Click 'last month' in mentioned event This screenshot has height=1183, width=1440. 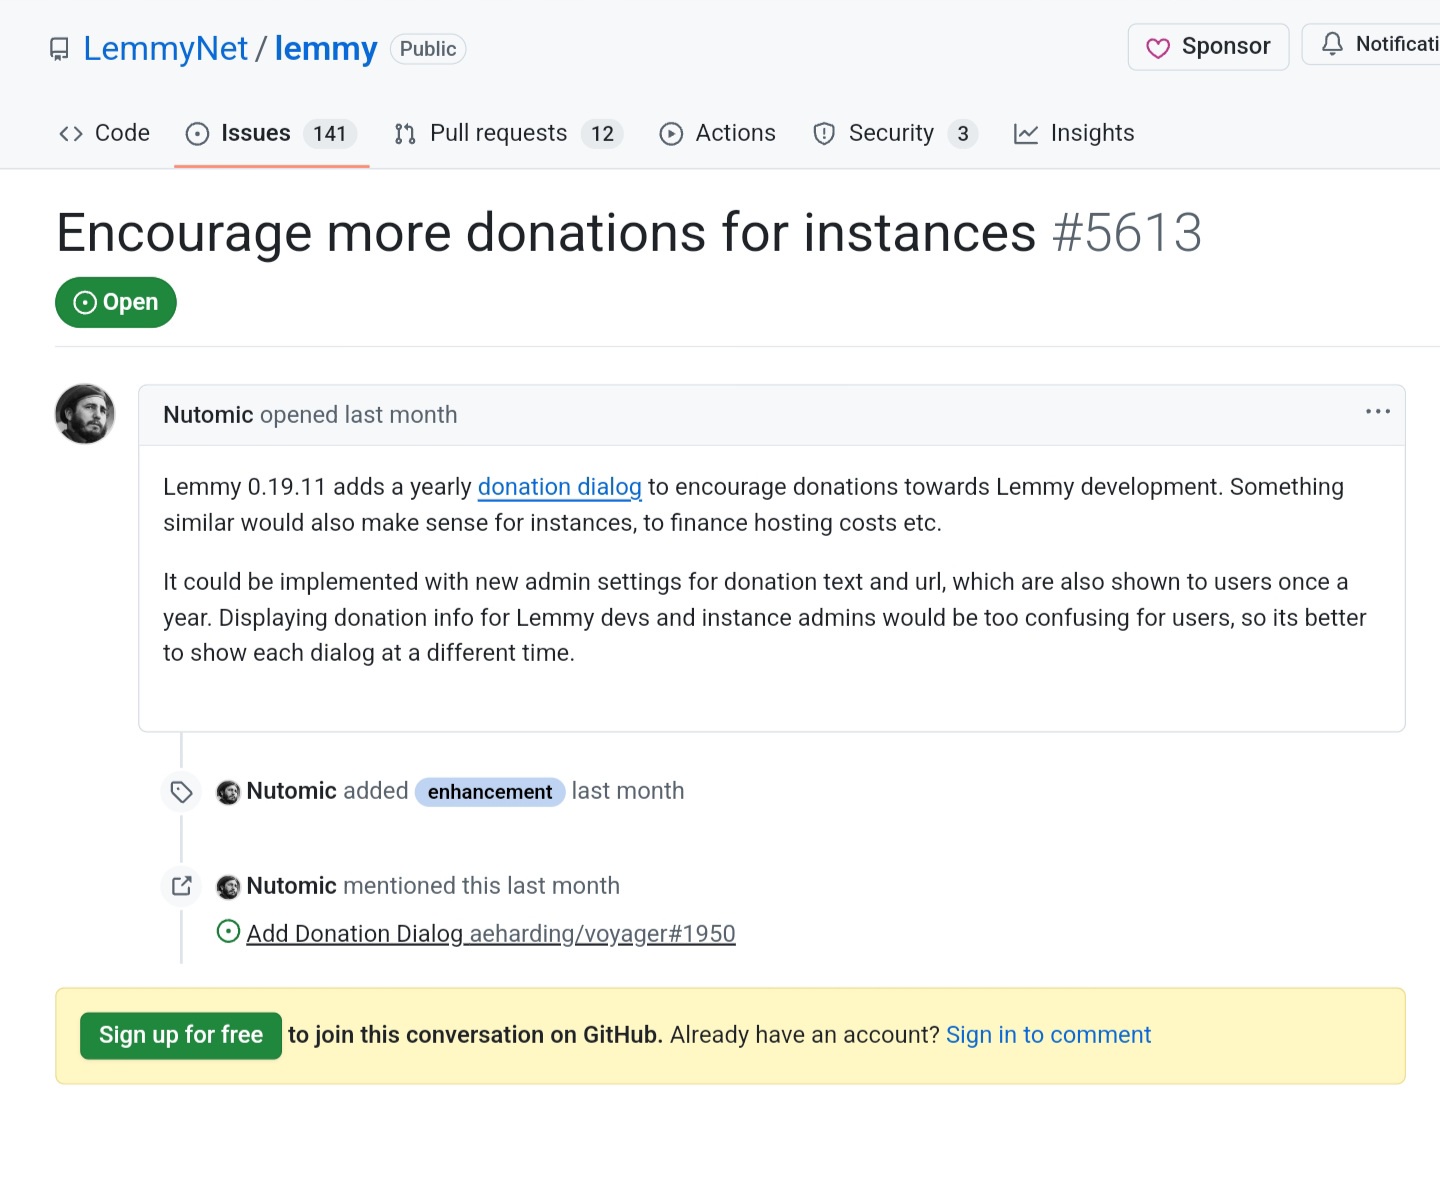click(x=563, y=886)
